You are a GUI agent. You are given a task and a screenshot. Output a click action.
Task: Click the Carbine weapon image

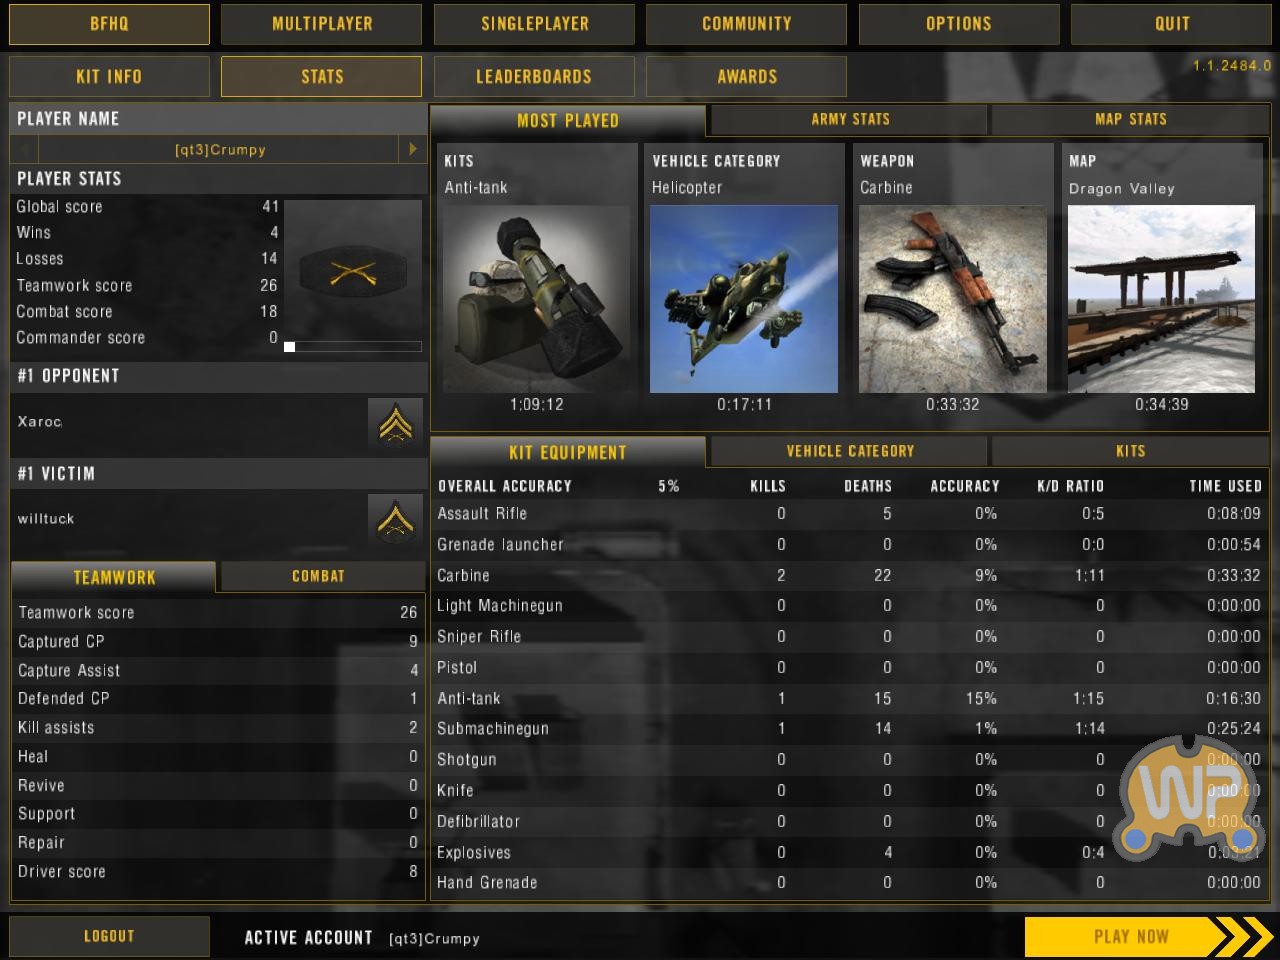(952, 299)
